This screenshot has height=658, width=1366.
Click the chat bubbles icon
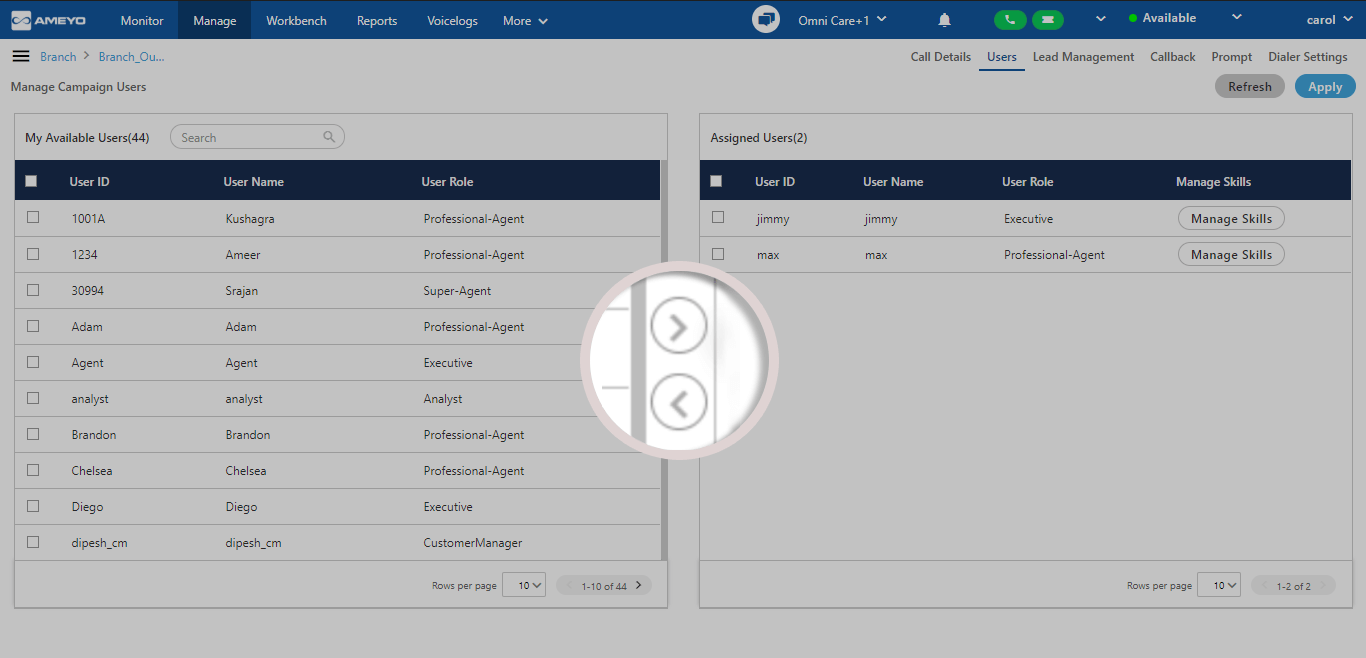coord(766,20)
